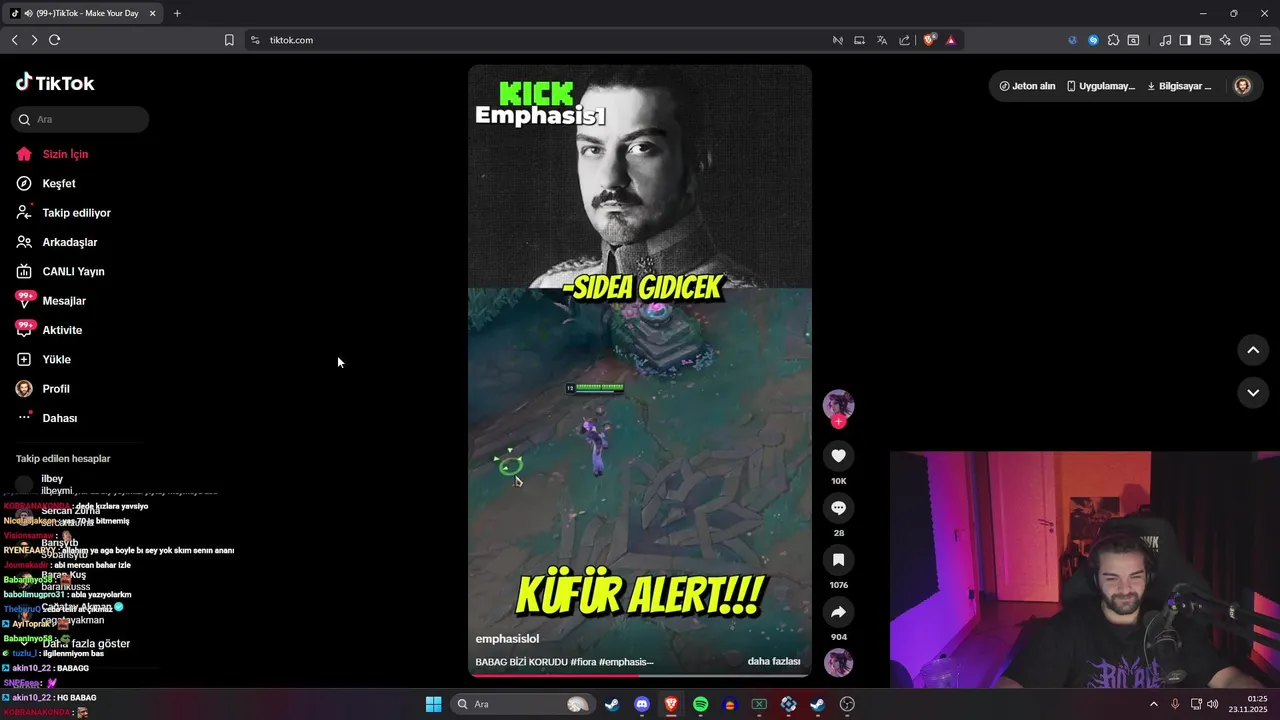The height and width of the screenshot is (720, 1280).
Task: Open the Leo AI sparkle icon
Action: point(1225,40)
